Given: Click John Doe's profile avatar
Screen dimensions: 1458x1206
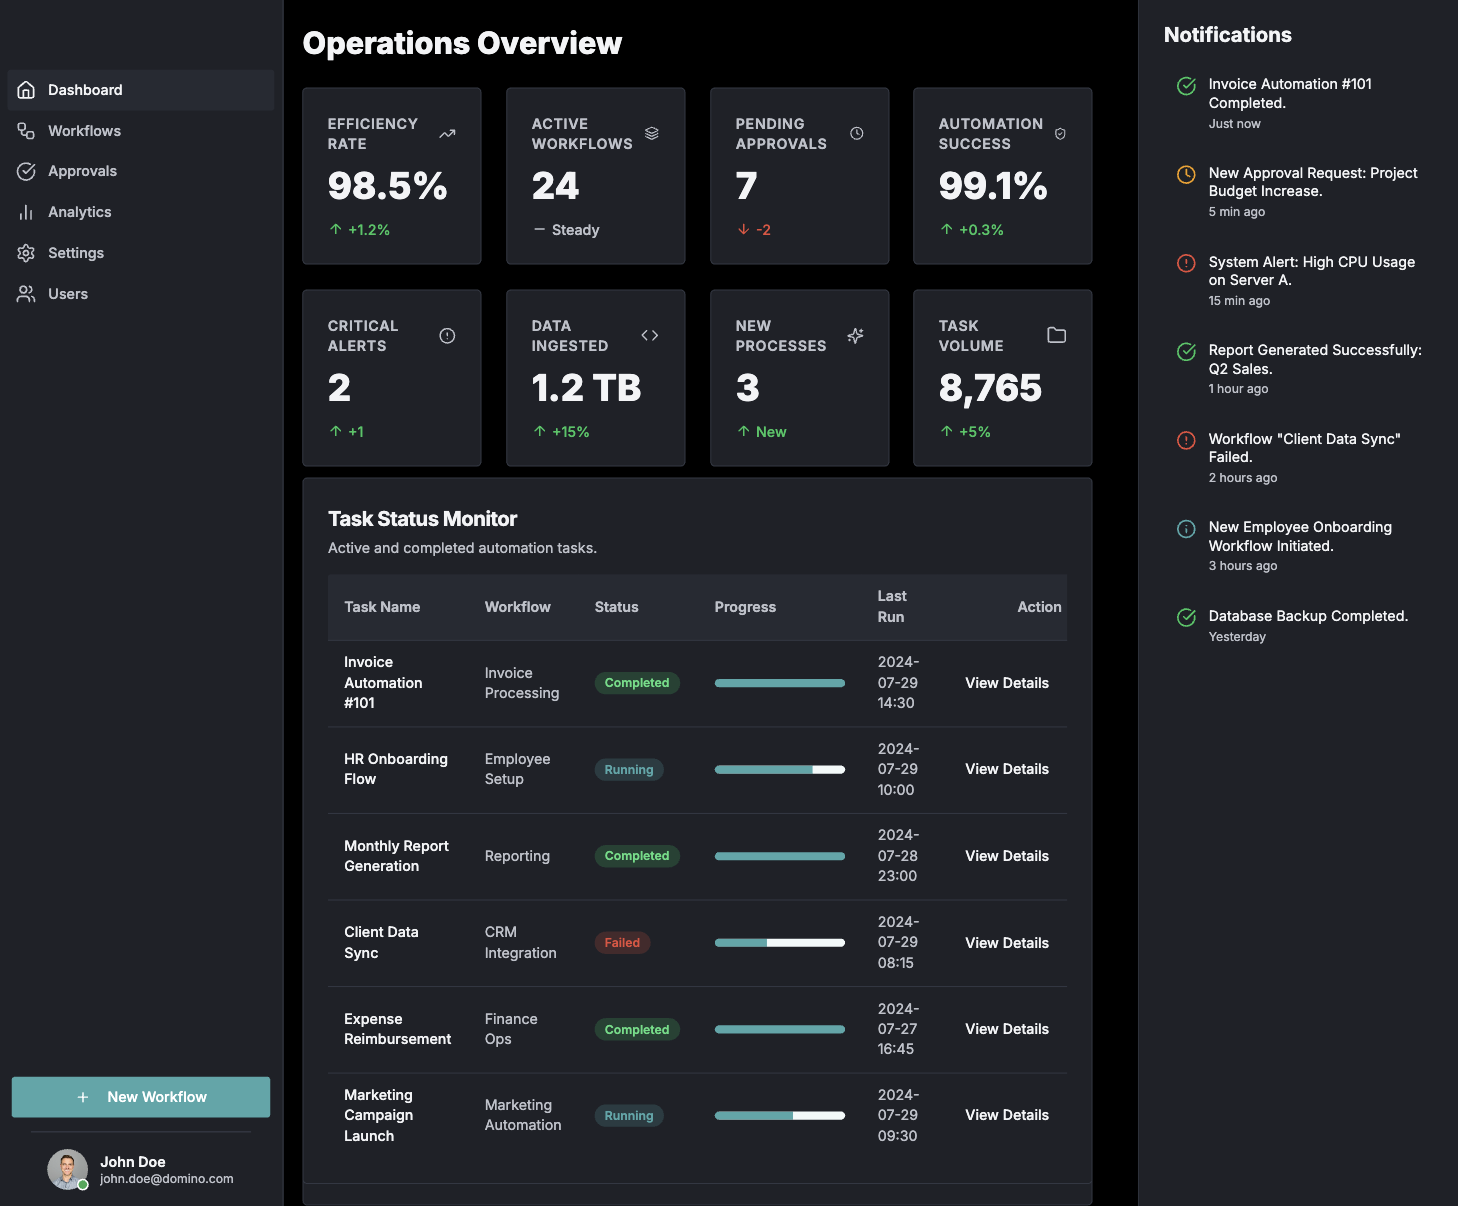Looking at the screenshot, I should pyautogui.click(x=68, y=1169).
